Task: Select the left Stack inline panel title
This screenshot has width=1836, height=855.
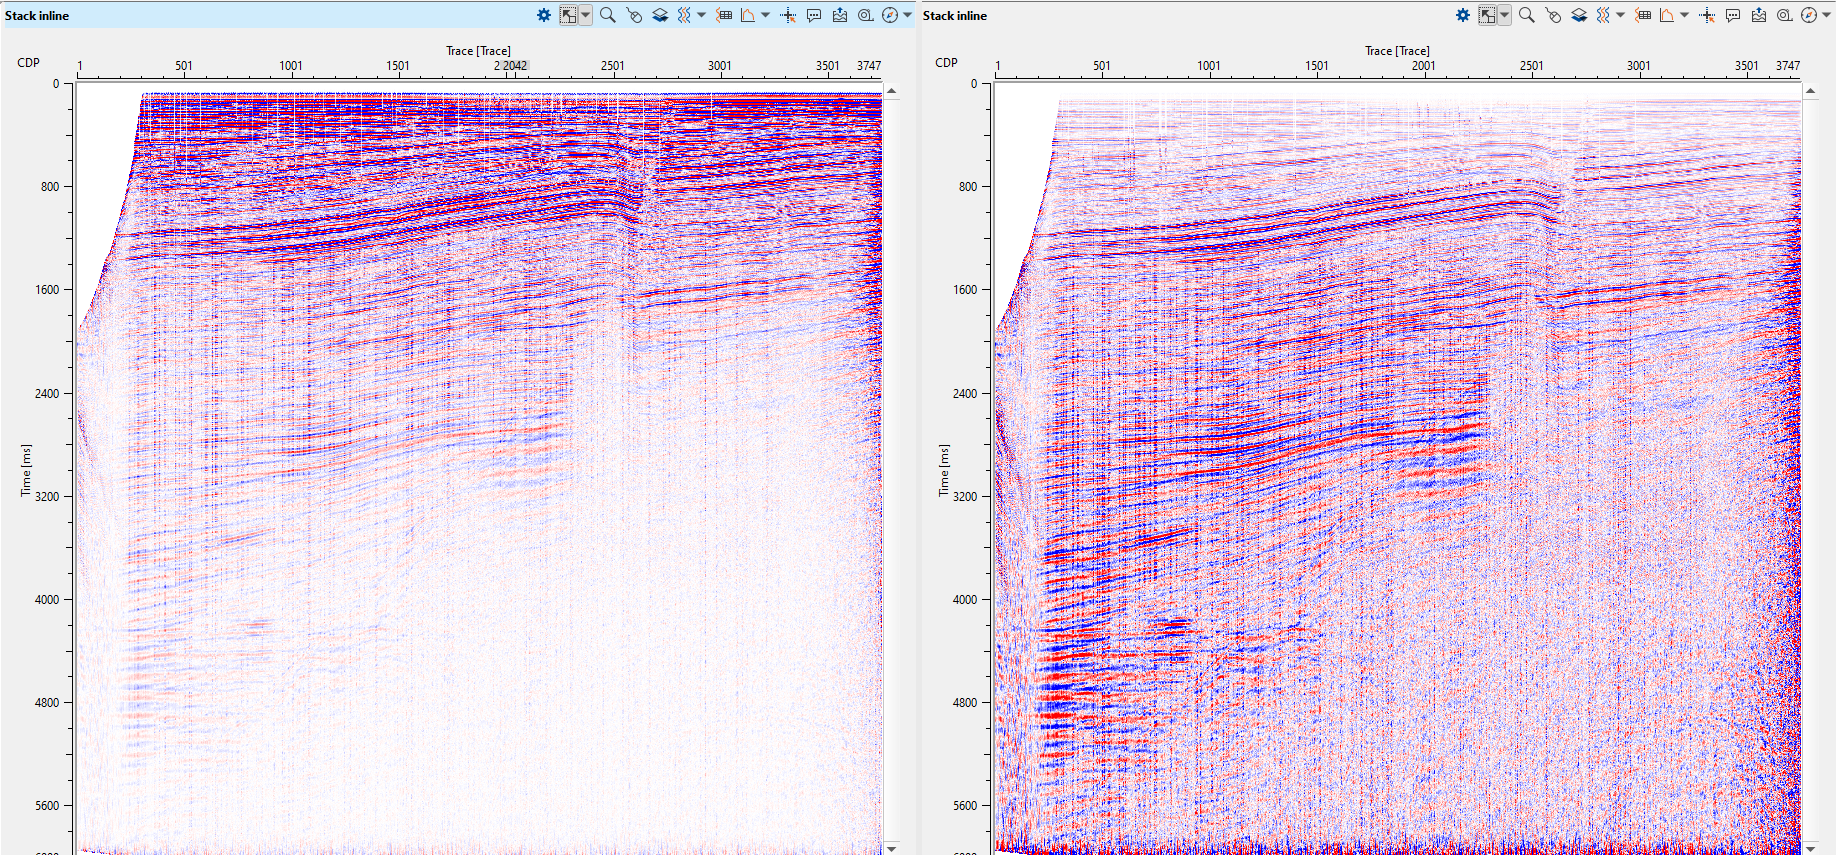Action: (x=37, y=15)
